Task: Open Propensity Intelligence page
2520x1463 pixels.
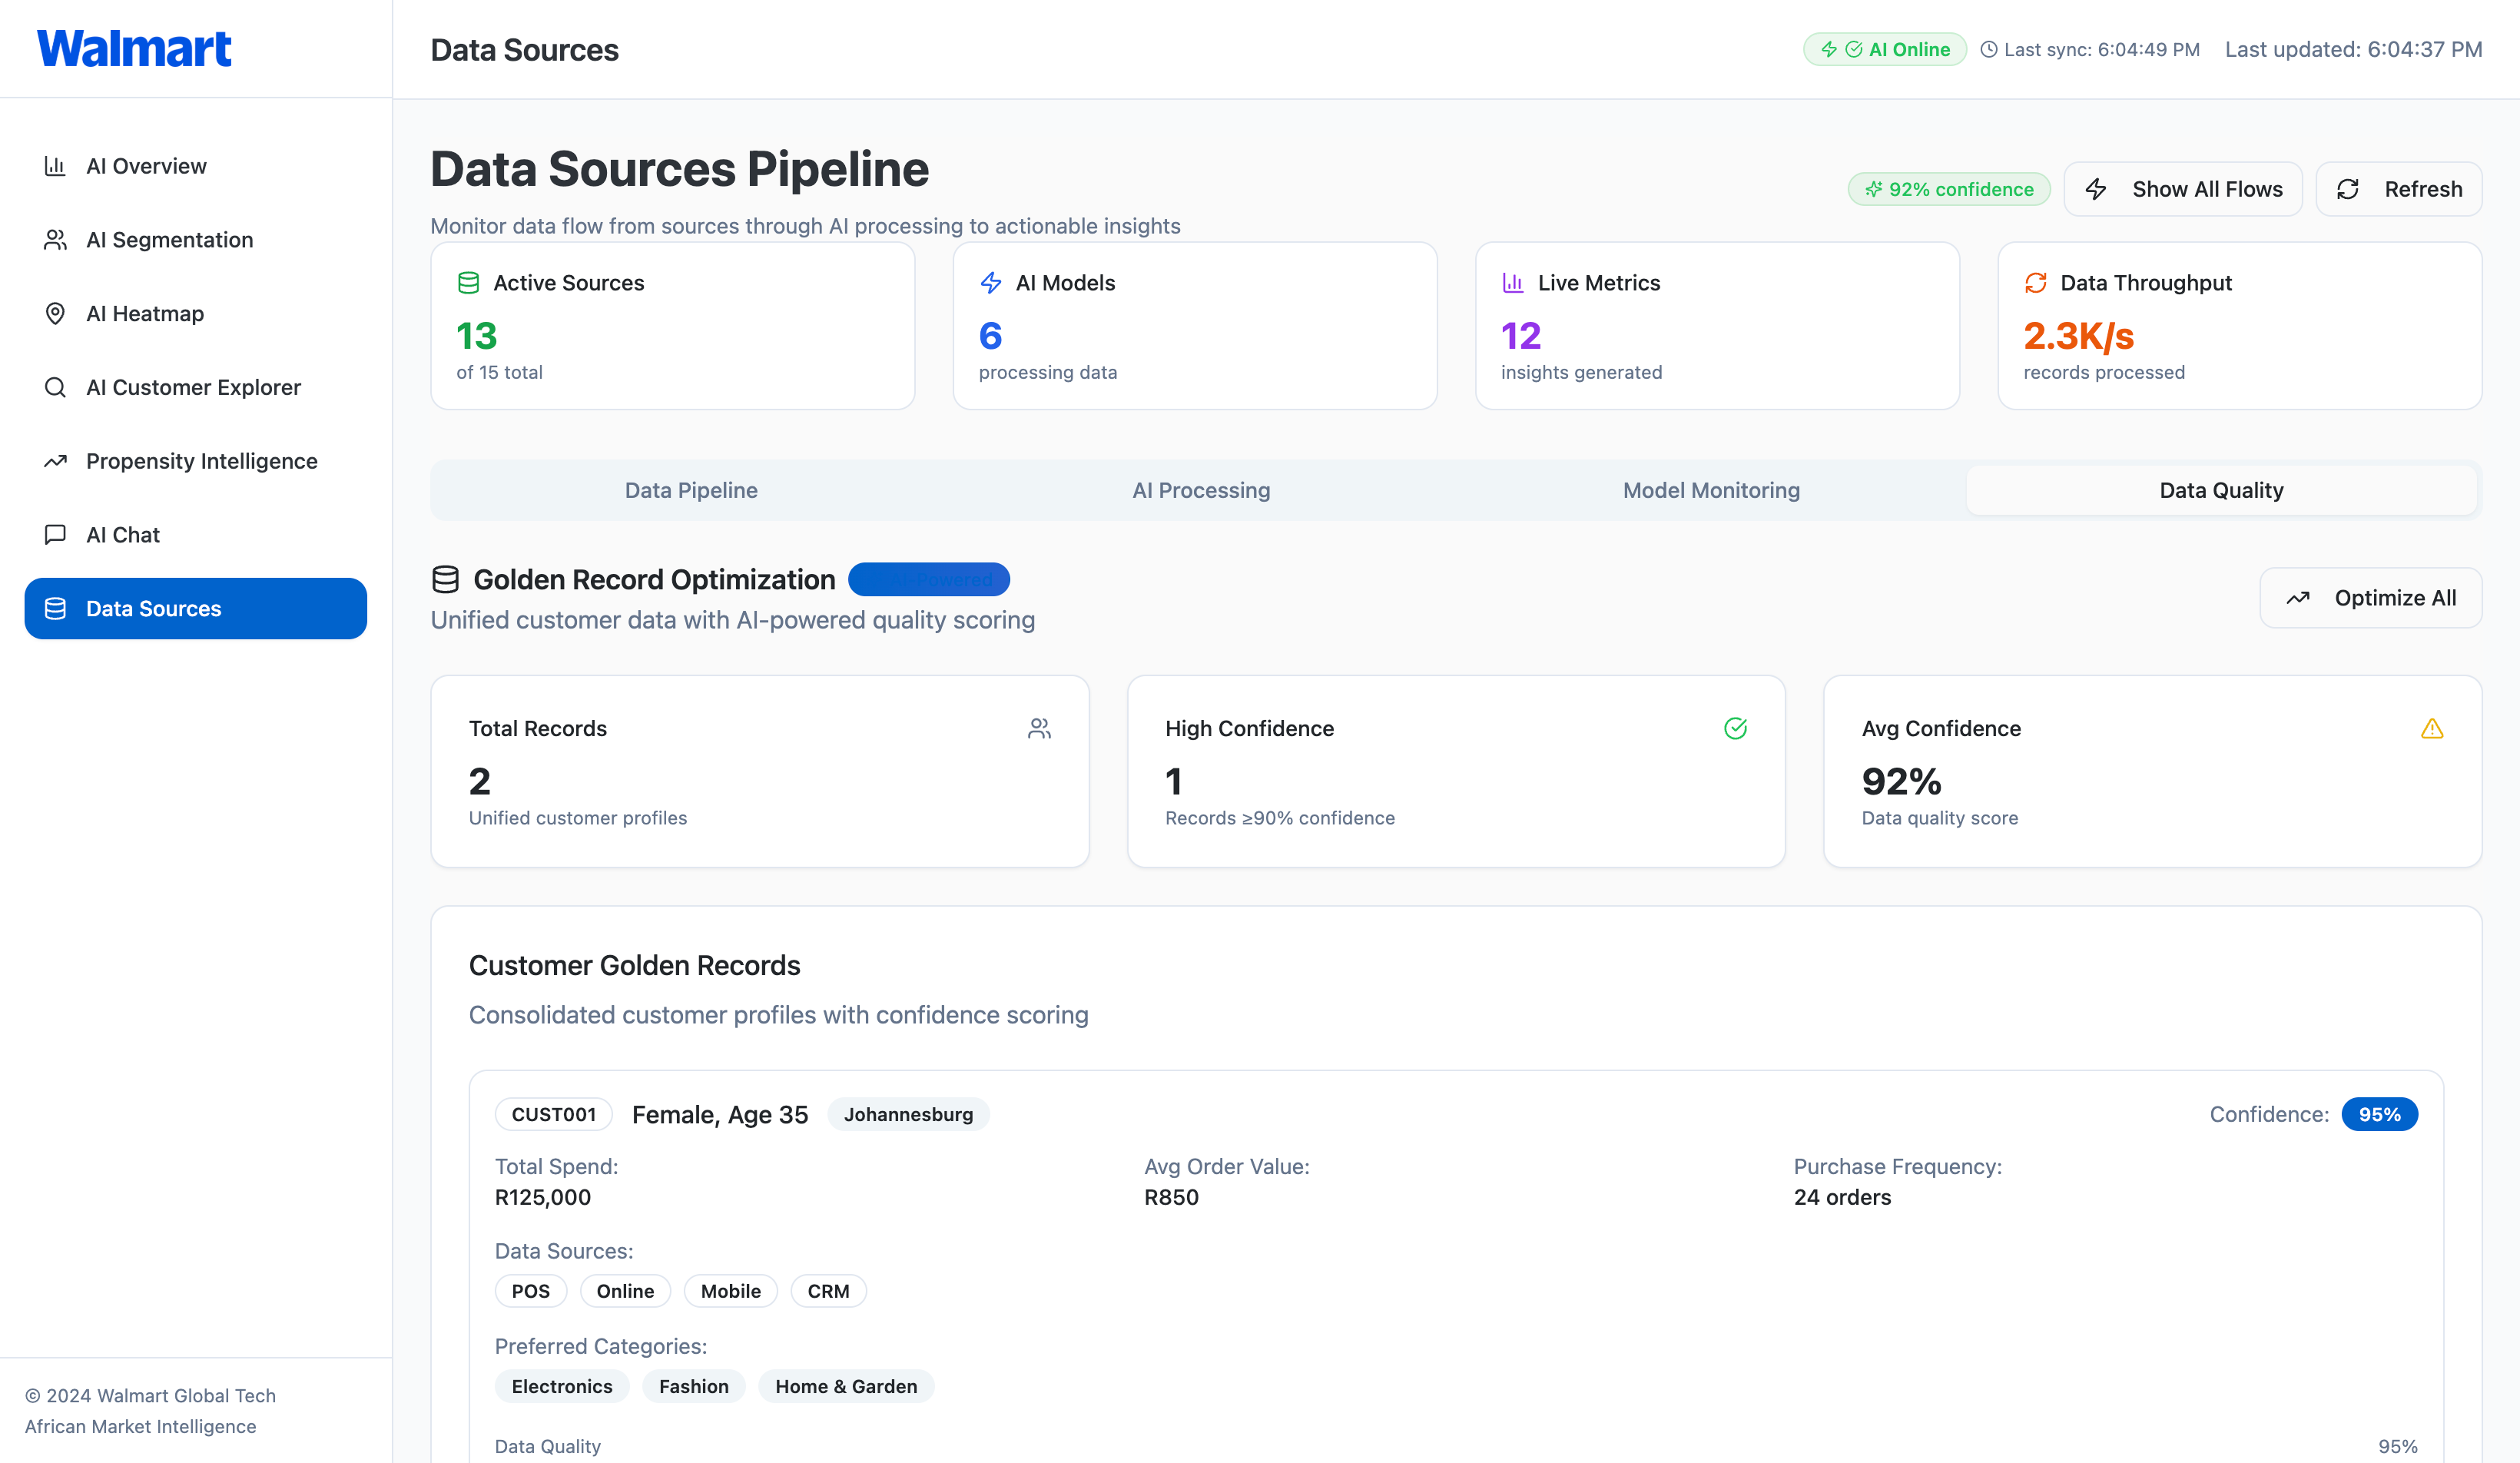Action: (x=196, y=461)
